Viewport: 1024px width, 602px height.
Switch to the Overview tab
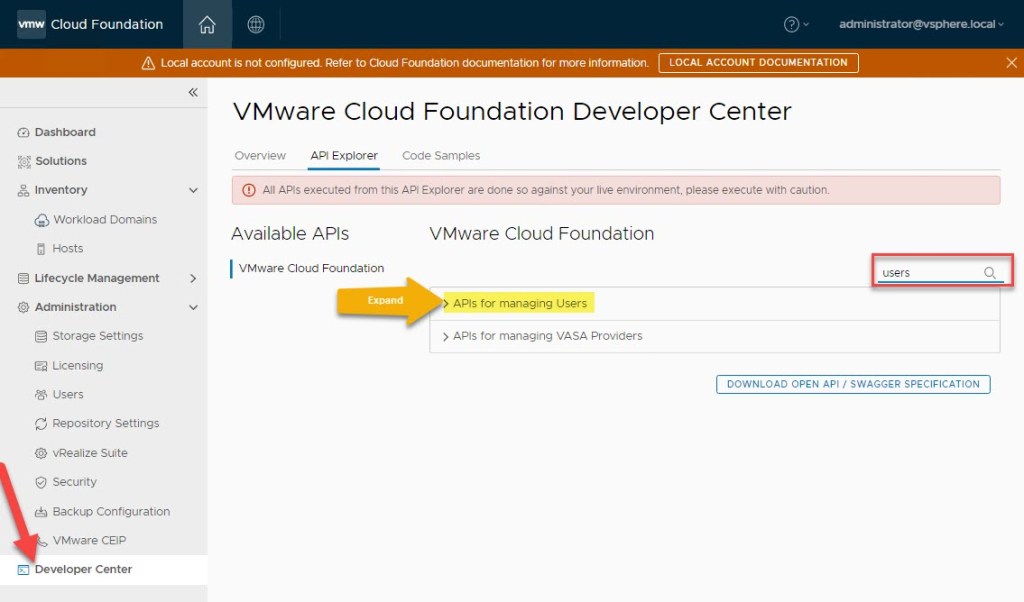[x=260, y=156]
